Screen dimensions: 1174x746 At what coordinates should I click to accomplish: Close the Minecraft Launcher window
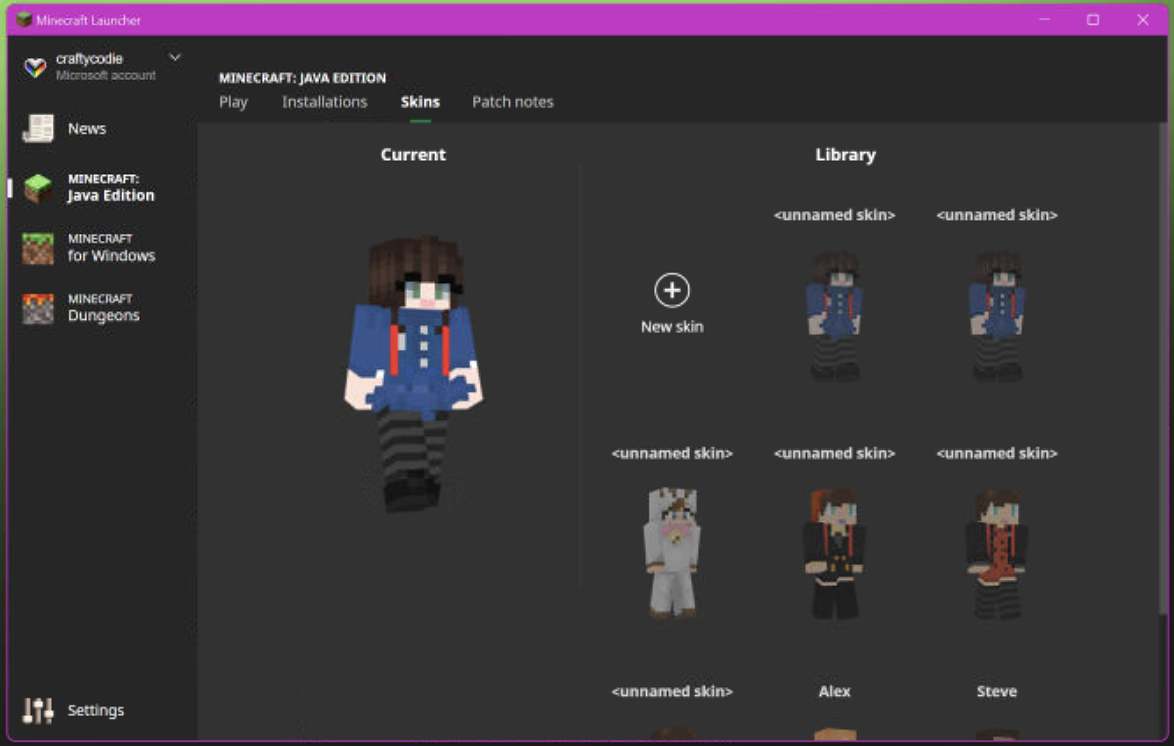click(x=1143, y=19)
